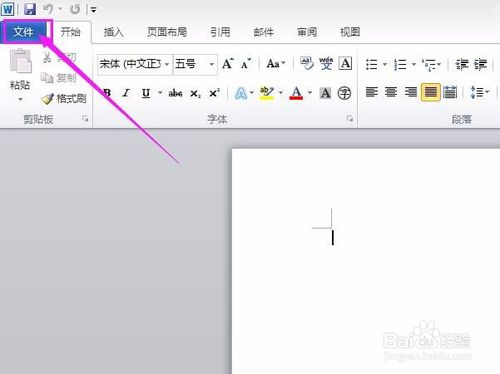
Task: Open the Bullets dropdown arrow
Action: [x=384, y=64]
